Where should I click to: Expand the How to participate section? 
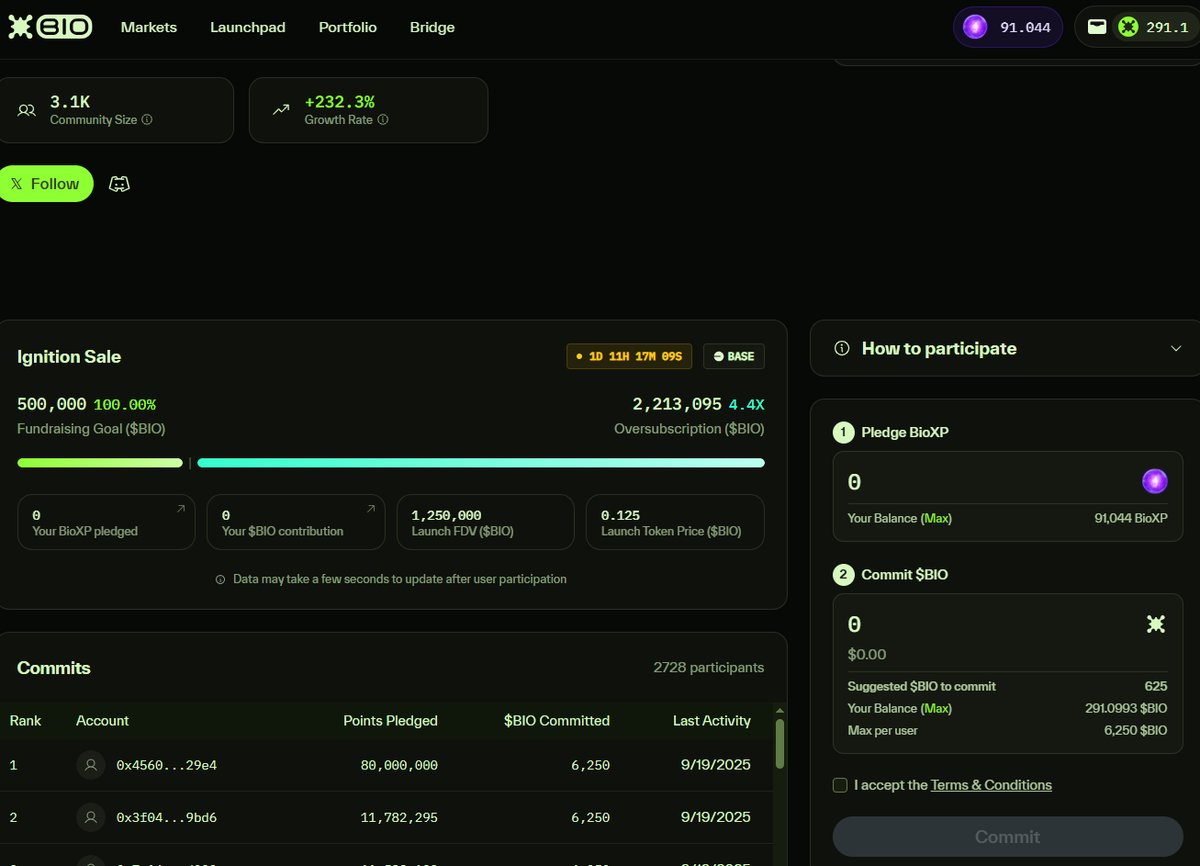[1175, 348]
